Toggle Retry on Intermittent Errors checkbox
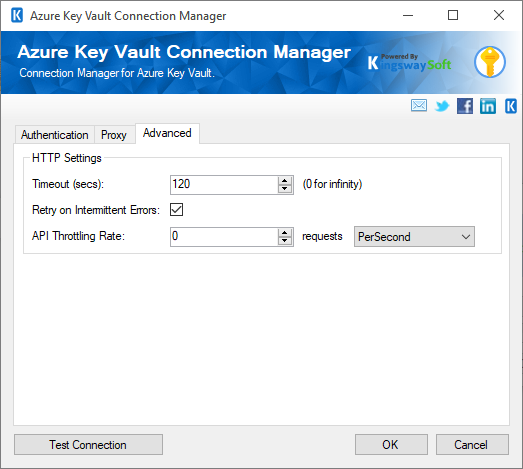Viewport: 523px width, 469px height. (176, 210)
